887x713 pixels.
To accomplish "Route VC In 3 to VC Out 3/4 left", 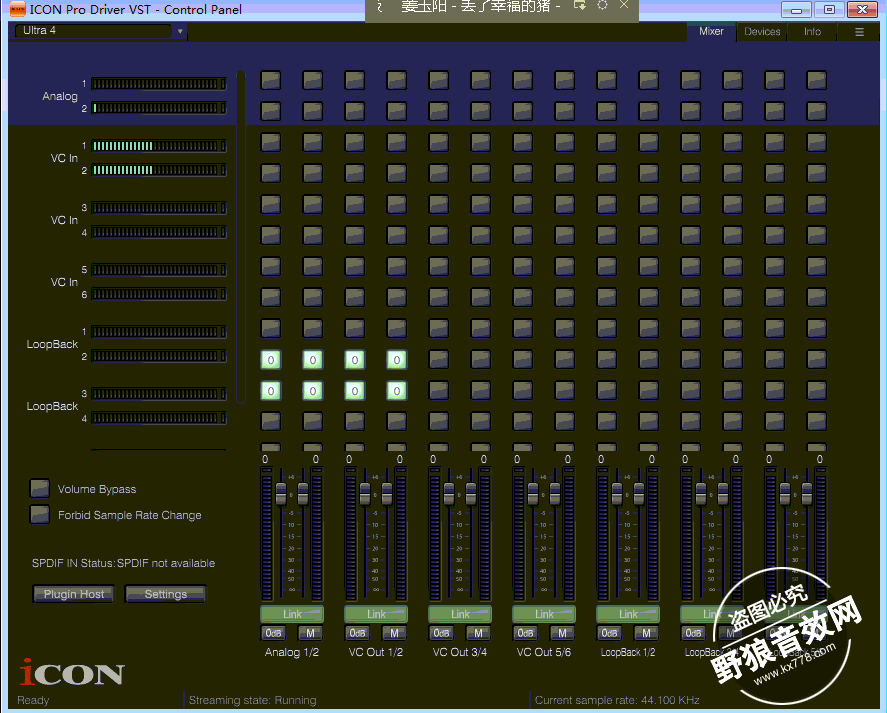I will [x=439, y=204].
